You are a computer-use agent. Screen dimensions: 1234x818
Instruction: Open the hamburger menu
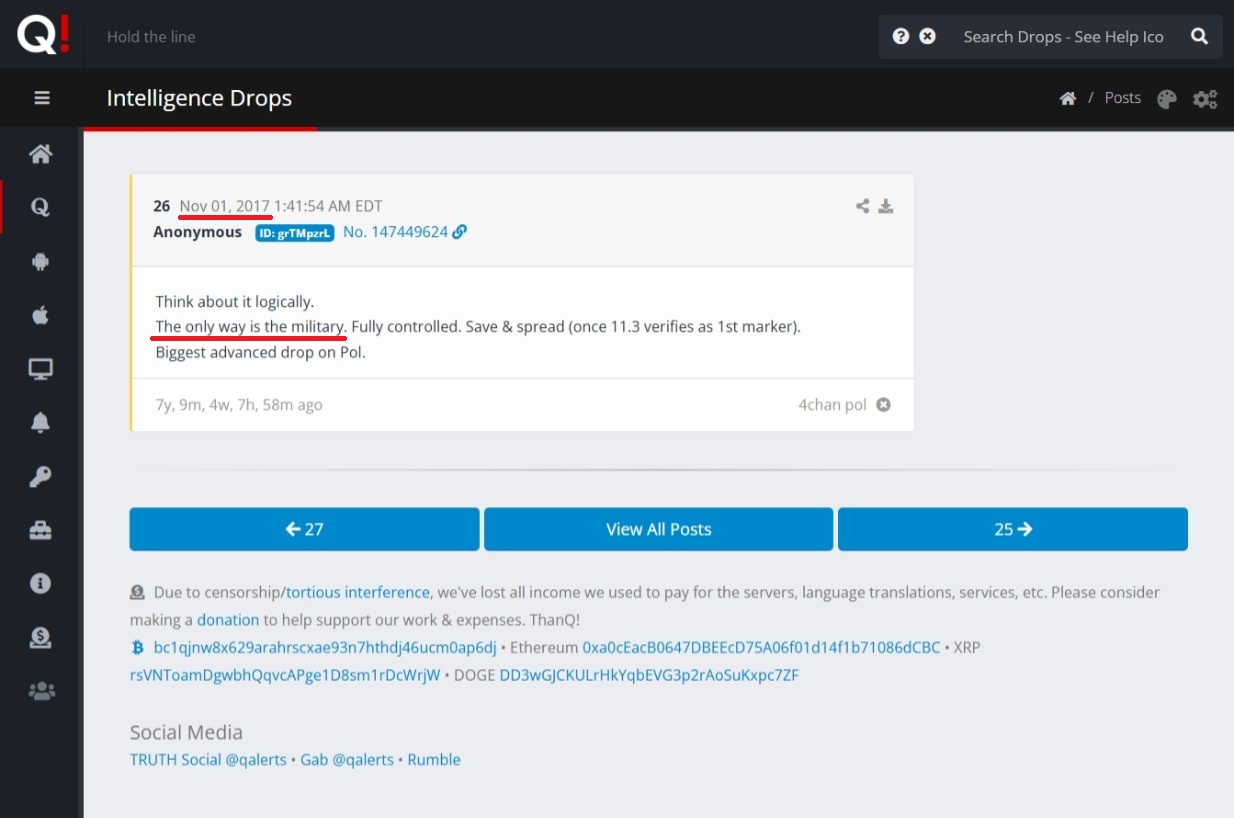tap(41, 98)
